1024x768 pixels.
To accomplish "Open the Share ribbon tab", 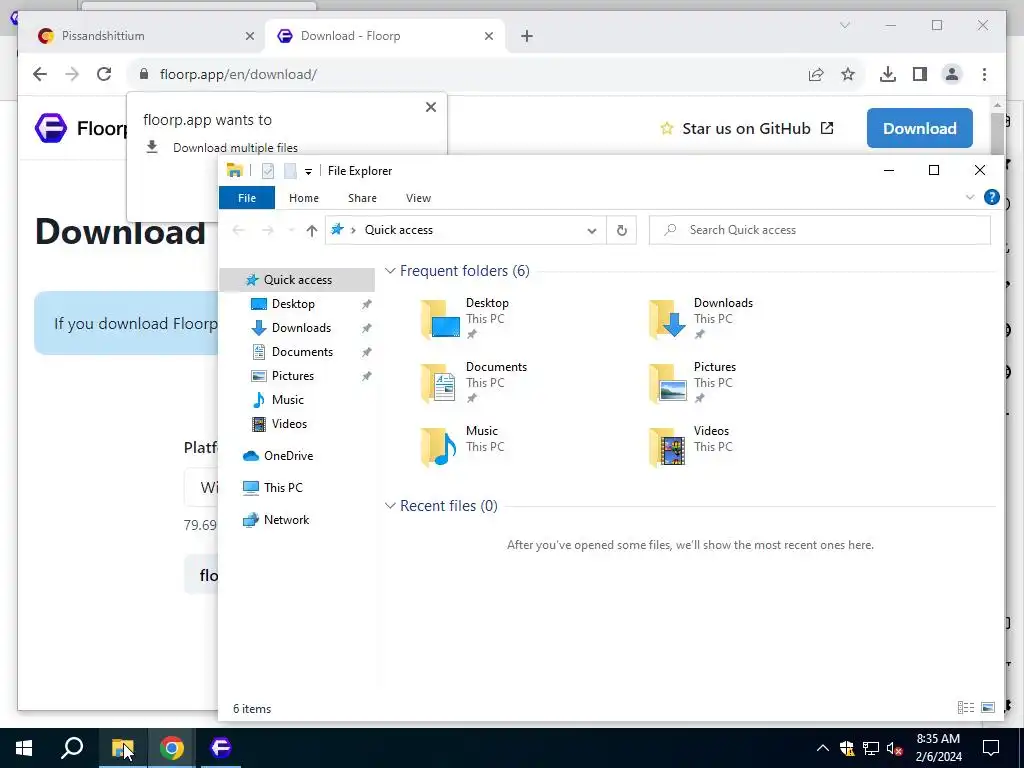I will 362,198.
